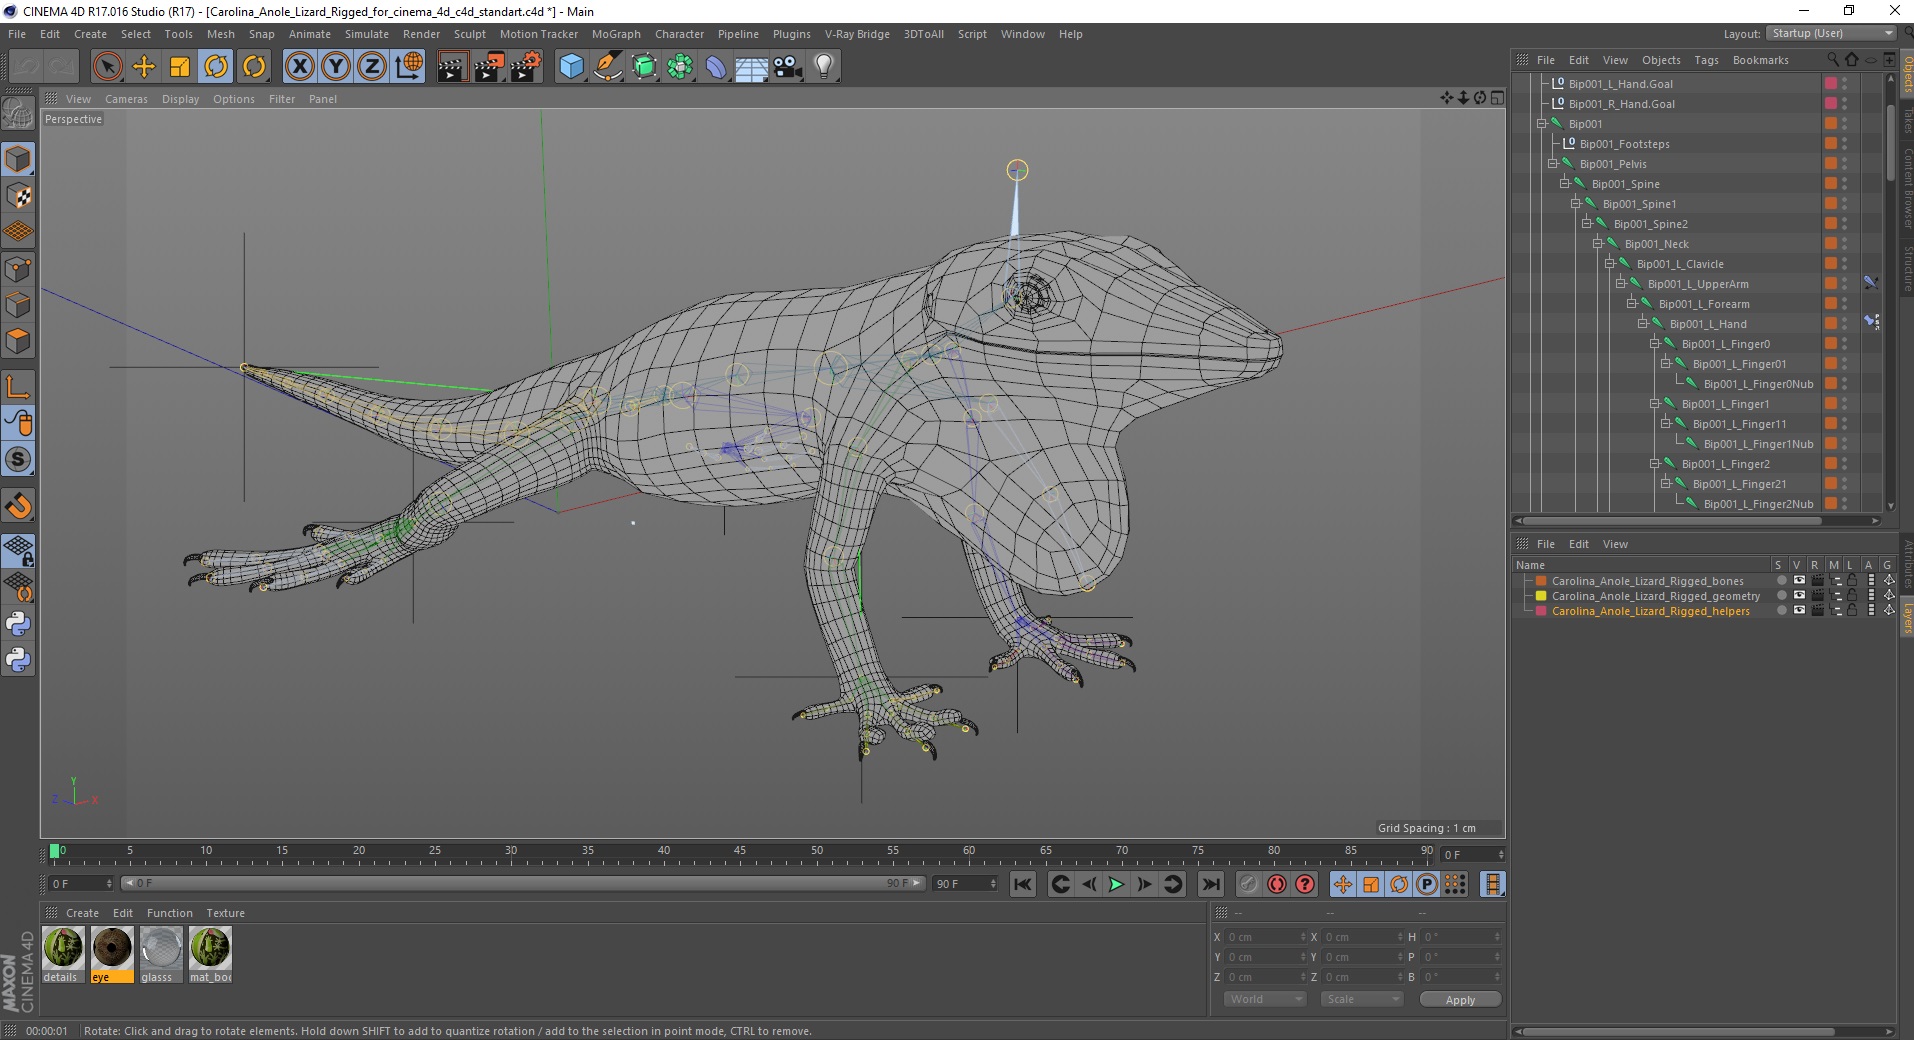Toggle the Parameter (P) keyframe button
Image resolution: width=1914 pixels, height=1040 pixels.
[1427, 884]
